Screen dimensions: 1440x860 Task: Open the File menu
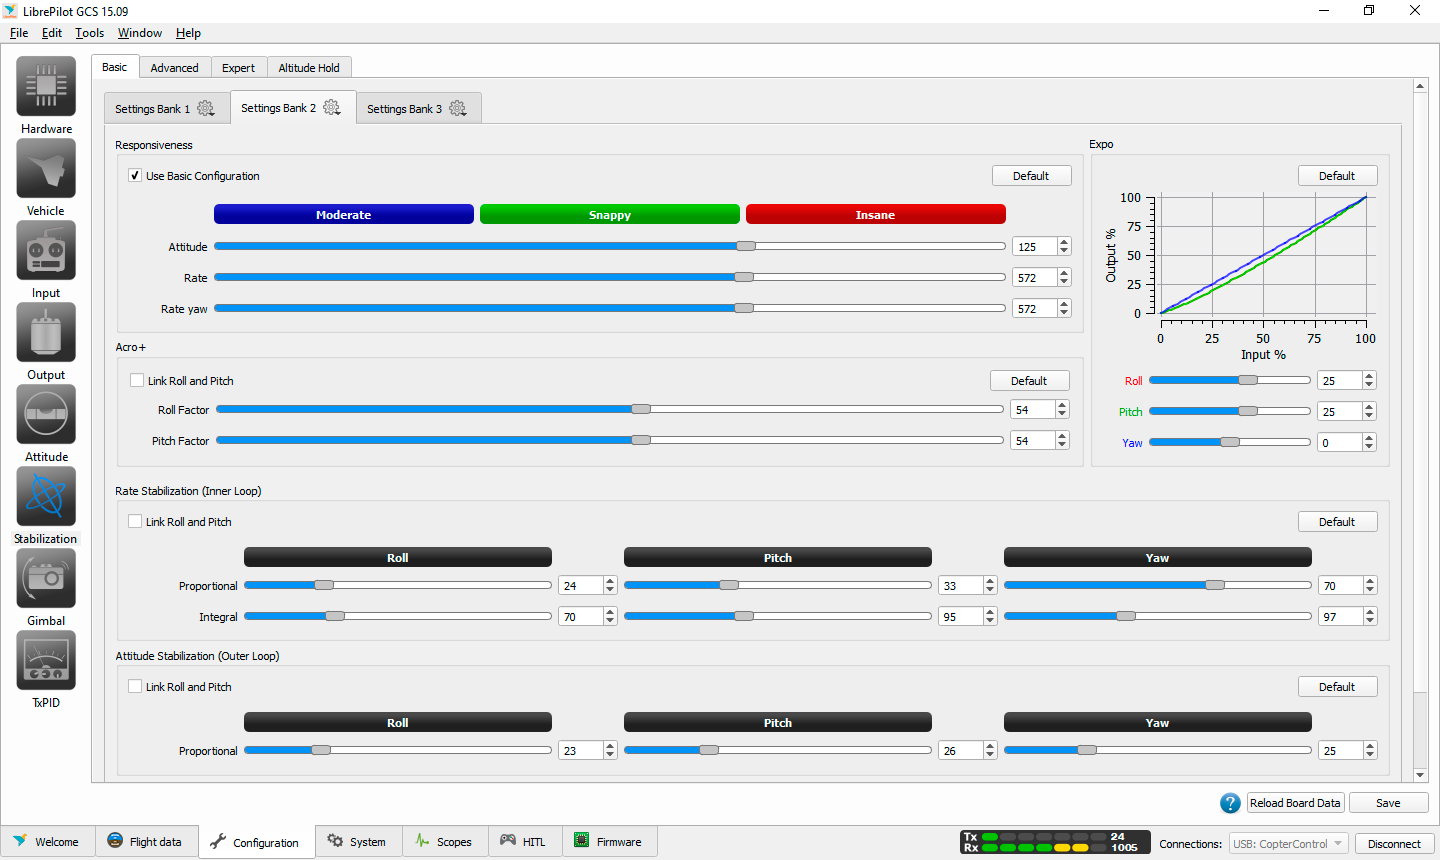[x=19, y=32]
